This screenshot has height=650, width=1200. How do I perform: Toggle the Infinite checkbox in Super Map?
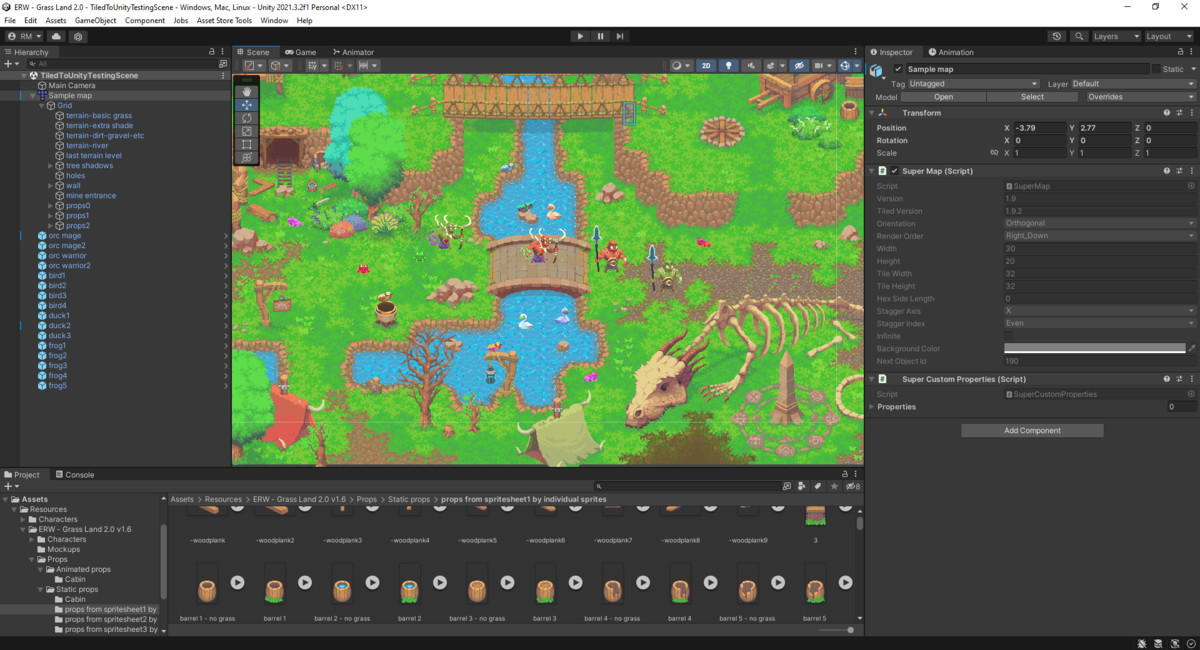(1009, 336)
